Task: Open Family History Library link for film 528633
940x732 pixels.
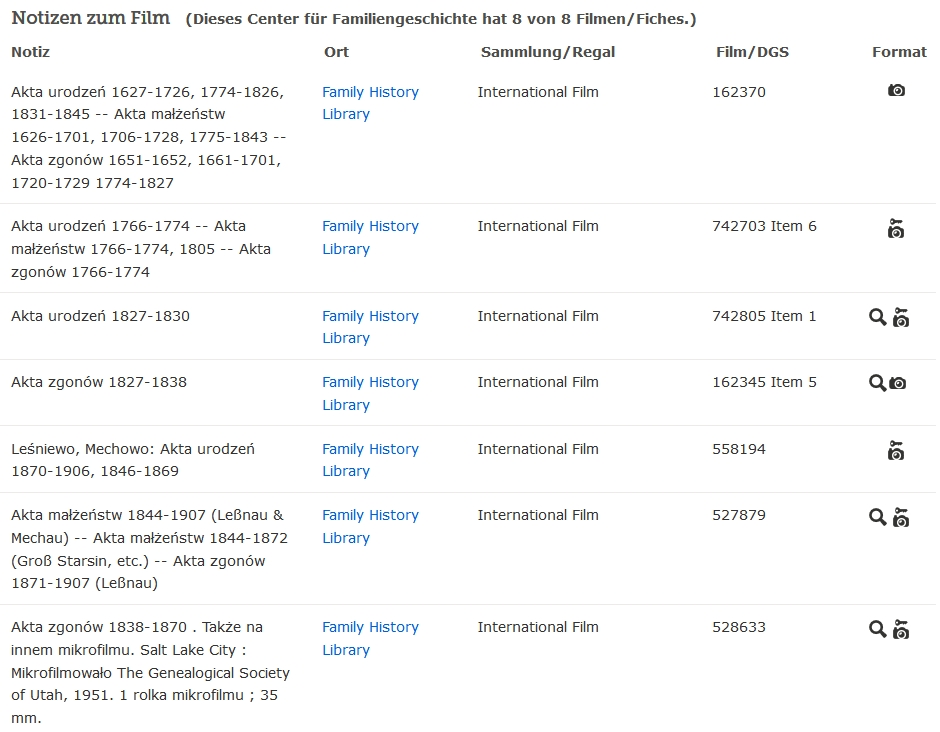Action: click(x=370, y=638)
